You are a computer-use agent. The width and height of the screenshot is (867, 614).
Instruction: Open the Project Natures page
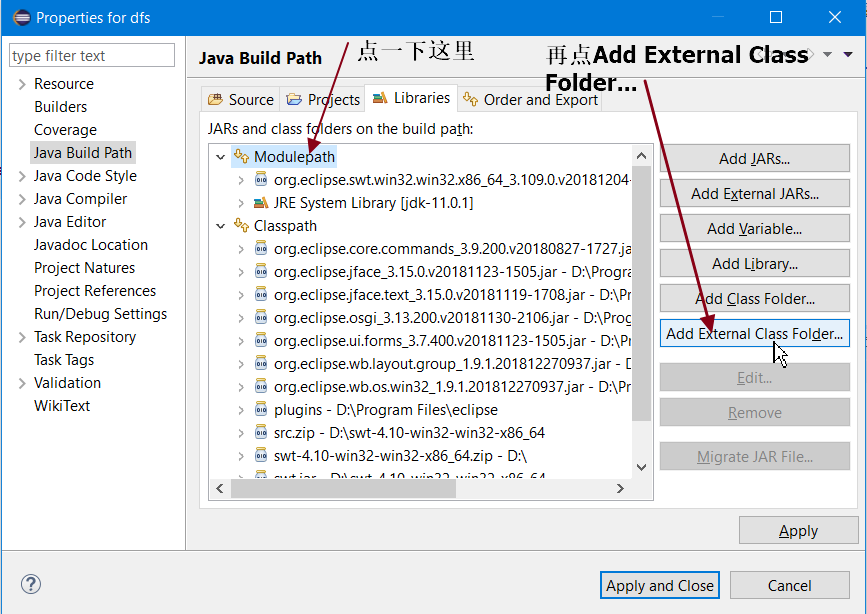85,268
